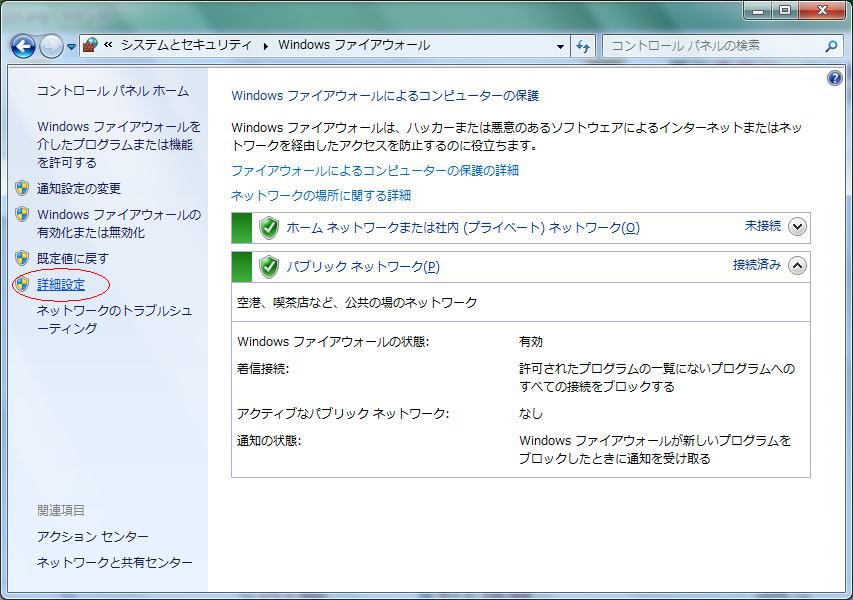Click the back navigation arrow button
Screen dimensions: 853x600
click(x=23, y=46)
